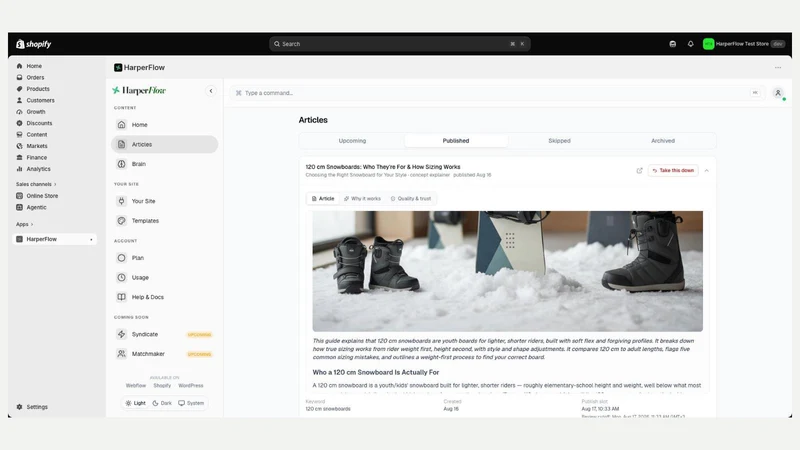Open article in new window icon
800x450 pixels.
(639, 170)
